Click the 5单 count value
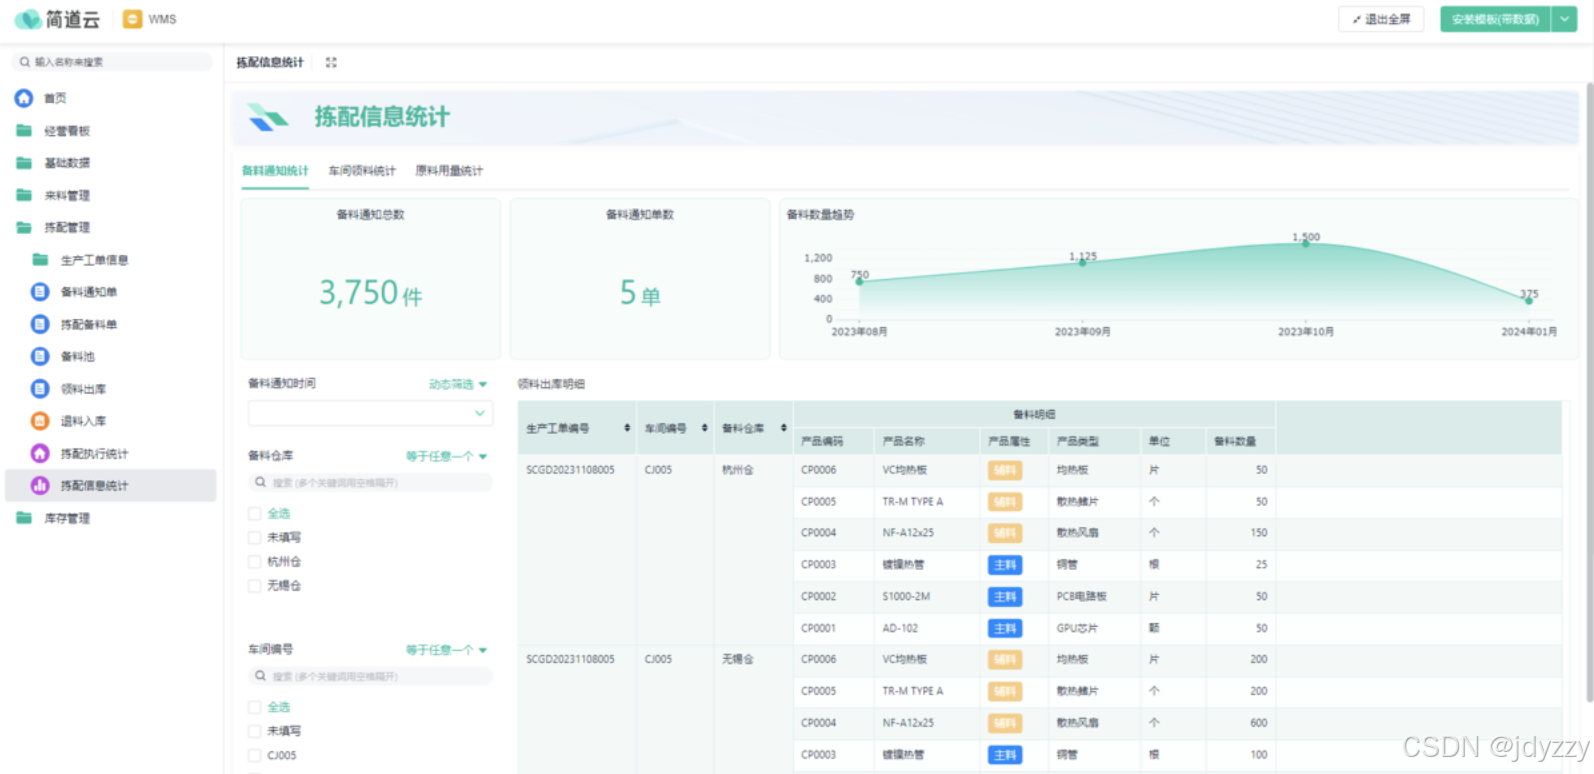This screenshot has height=774, width=1594. coord(640,293)
